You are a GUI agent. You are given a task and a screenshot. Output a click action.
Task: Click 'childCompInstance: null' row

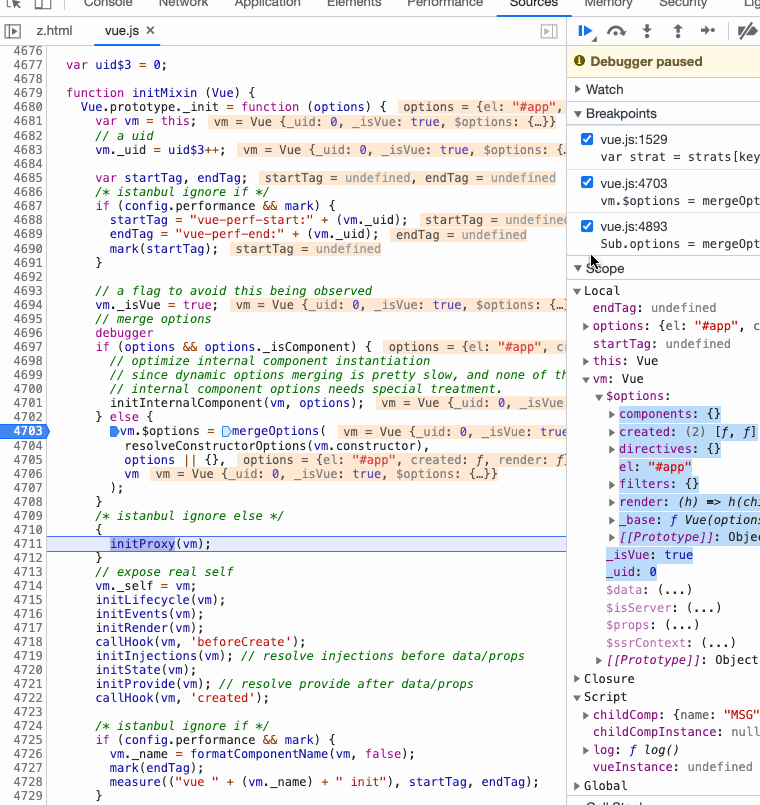(676, 732)
